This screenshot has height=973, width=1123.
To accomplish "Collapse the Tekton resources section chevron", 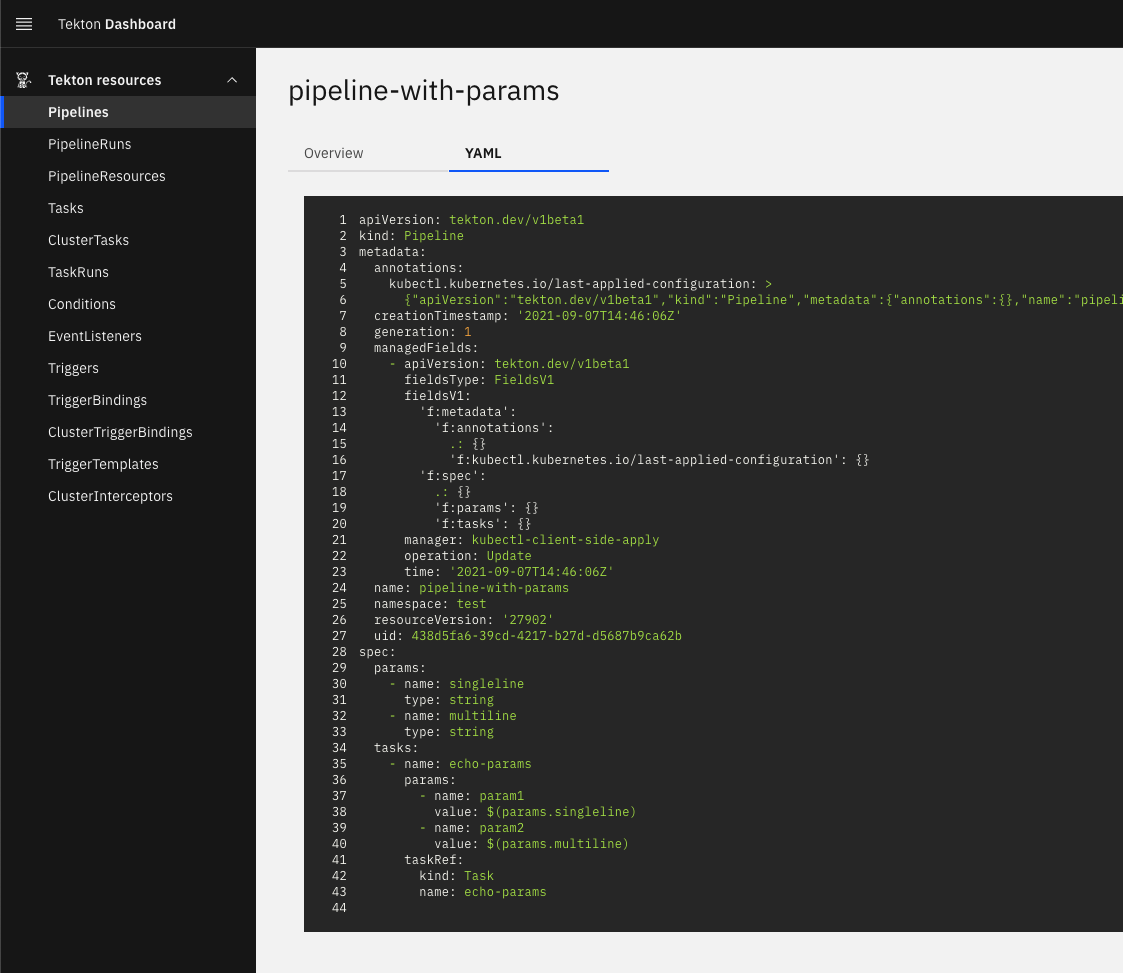I will [232, 80].
